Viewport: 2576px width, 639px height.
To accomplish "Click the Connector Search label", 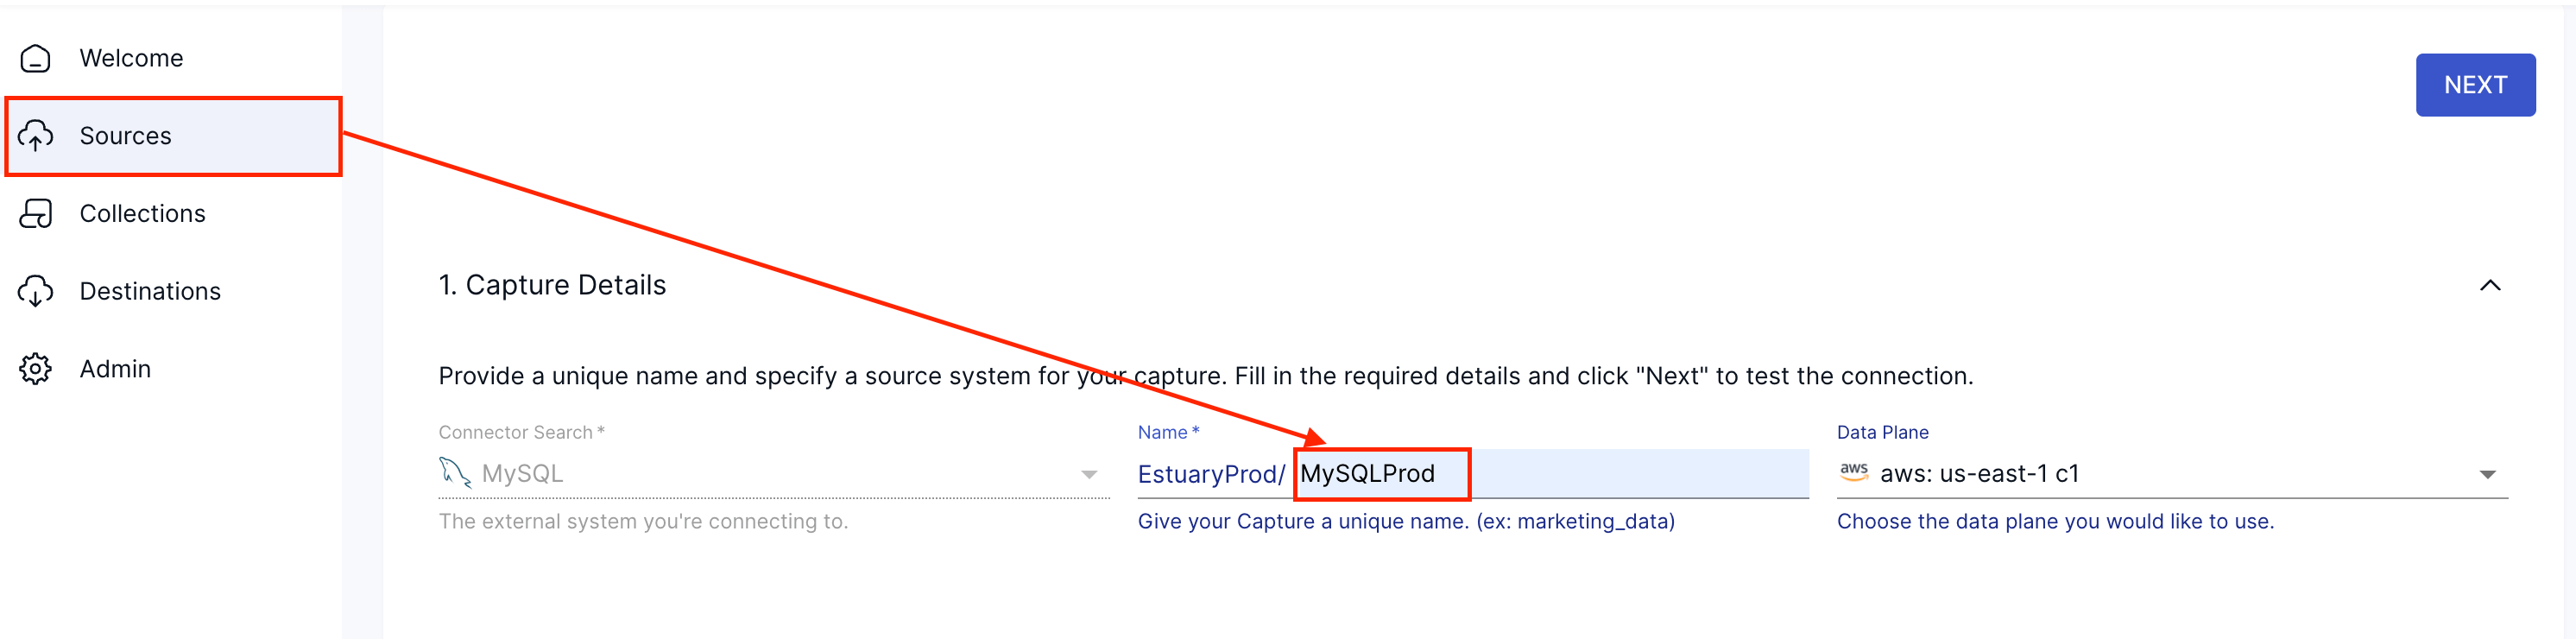I will (521, 432).
